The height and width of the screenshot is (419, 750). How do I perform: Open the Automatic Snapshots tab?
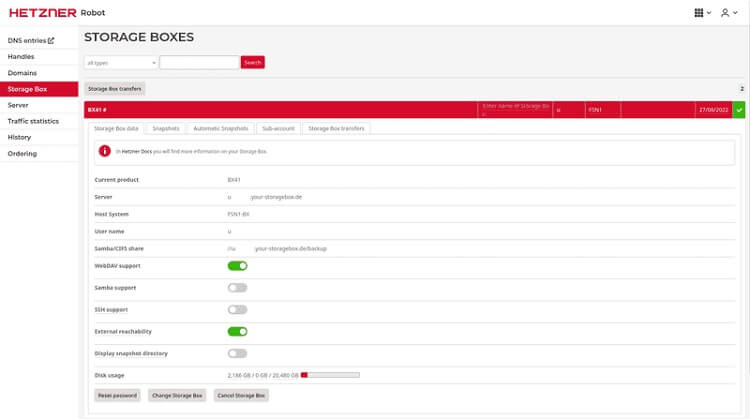[x=220, y=129]
